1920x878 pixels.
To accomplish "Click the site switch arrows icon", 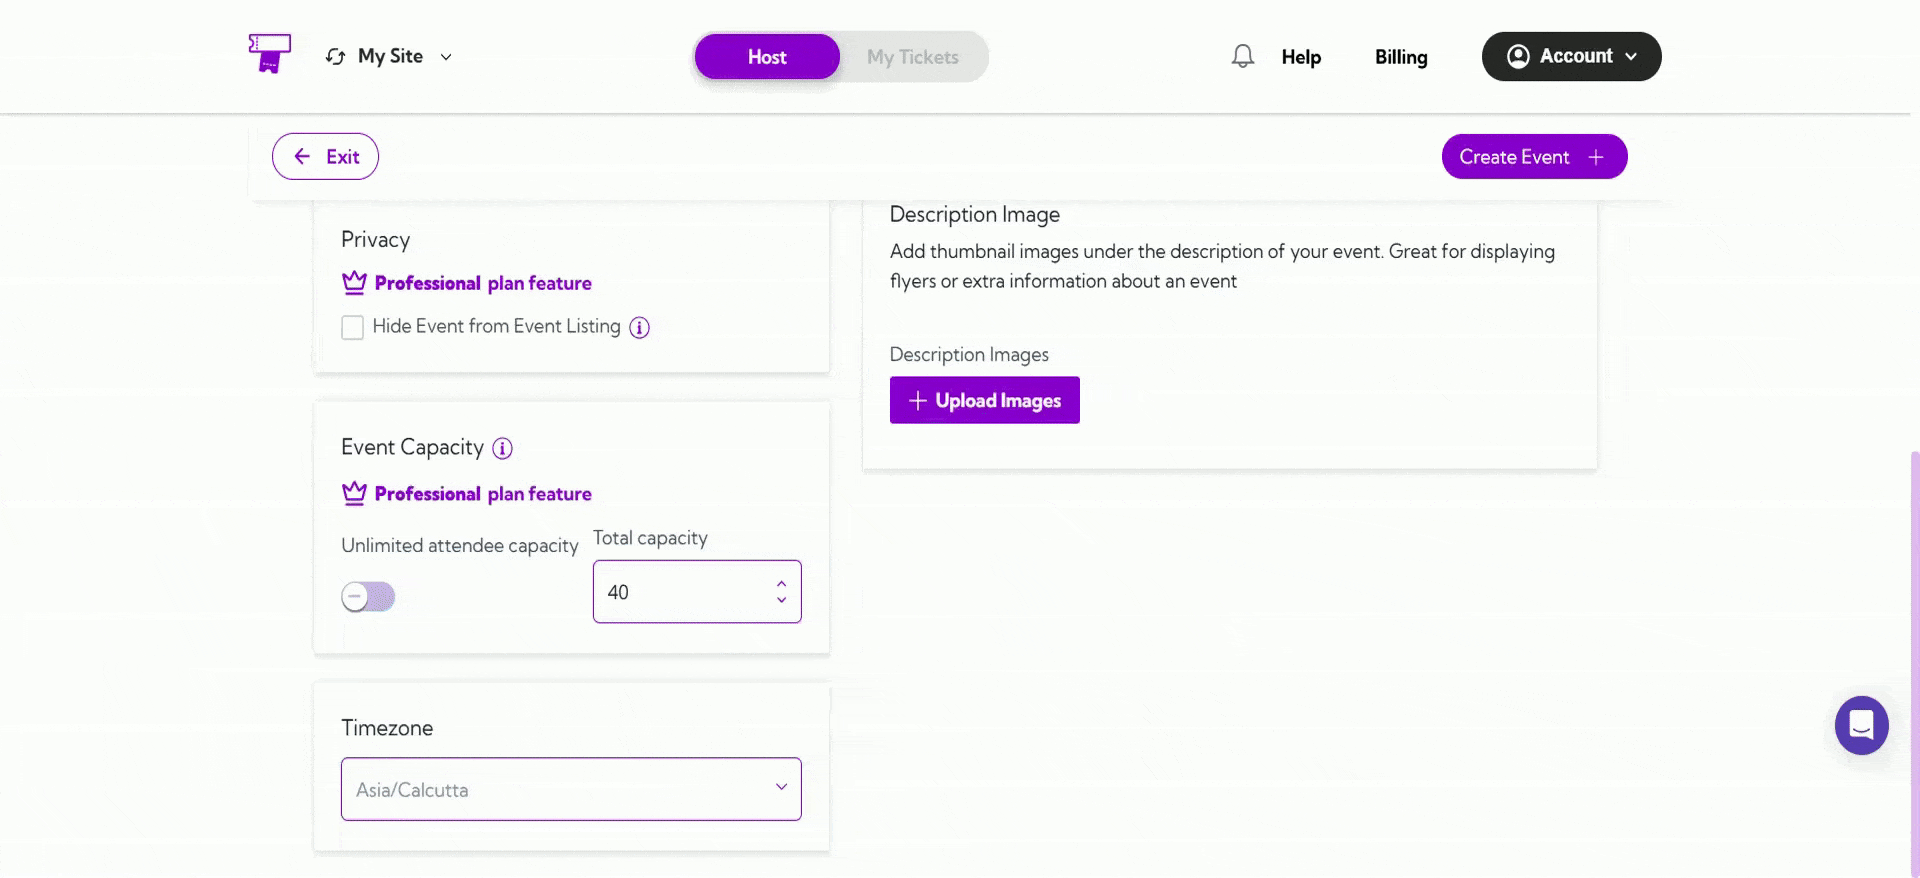I will coord(335,57).
